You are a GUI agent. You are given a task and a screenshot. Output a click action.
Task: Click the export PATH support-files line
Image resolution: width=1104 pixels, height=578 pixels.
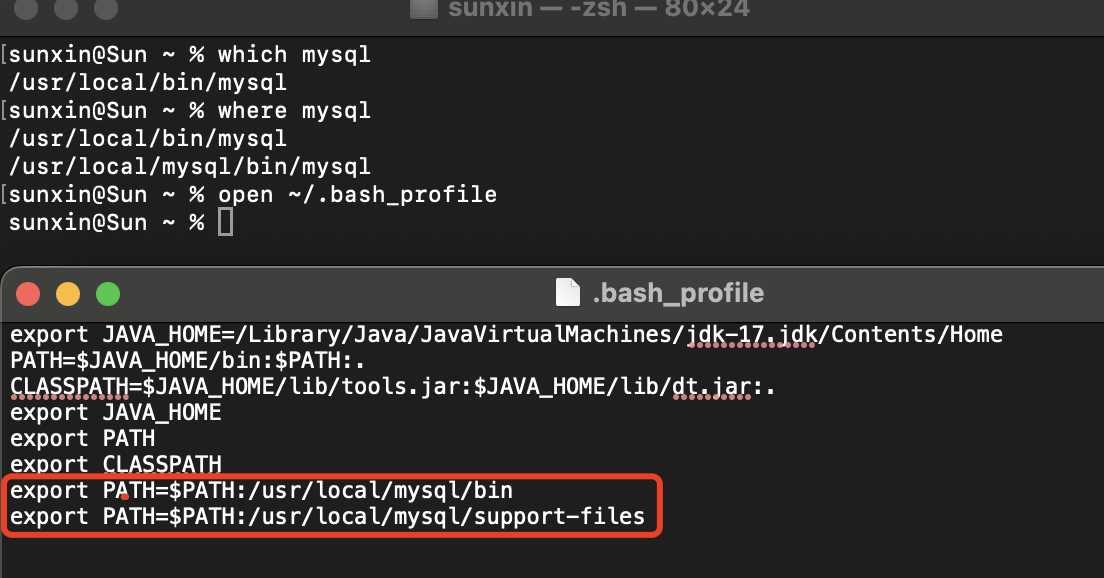[330, 516]
